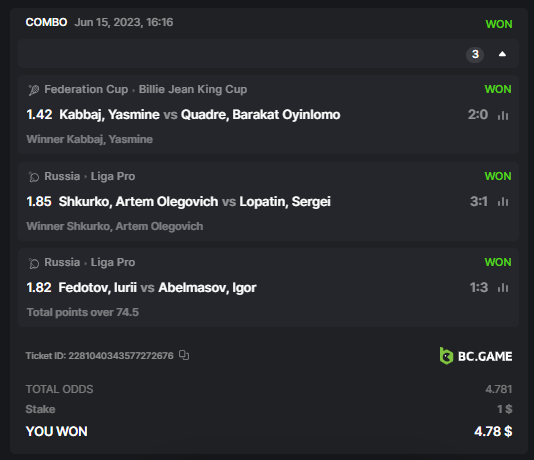Image resolution: width=534 pixels, height=460 pixels.
Task: Select the Shkurko vs Lopatin, Sergei match title
Action: click(194, 202)
